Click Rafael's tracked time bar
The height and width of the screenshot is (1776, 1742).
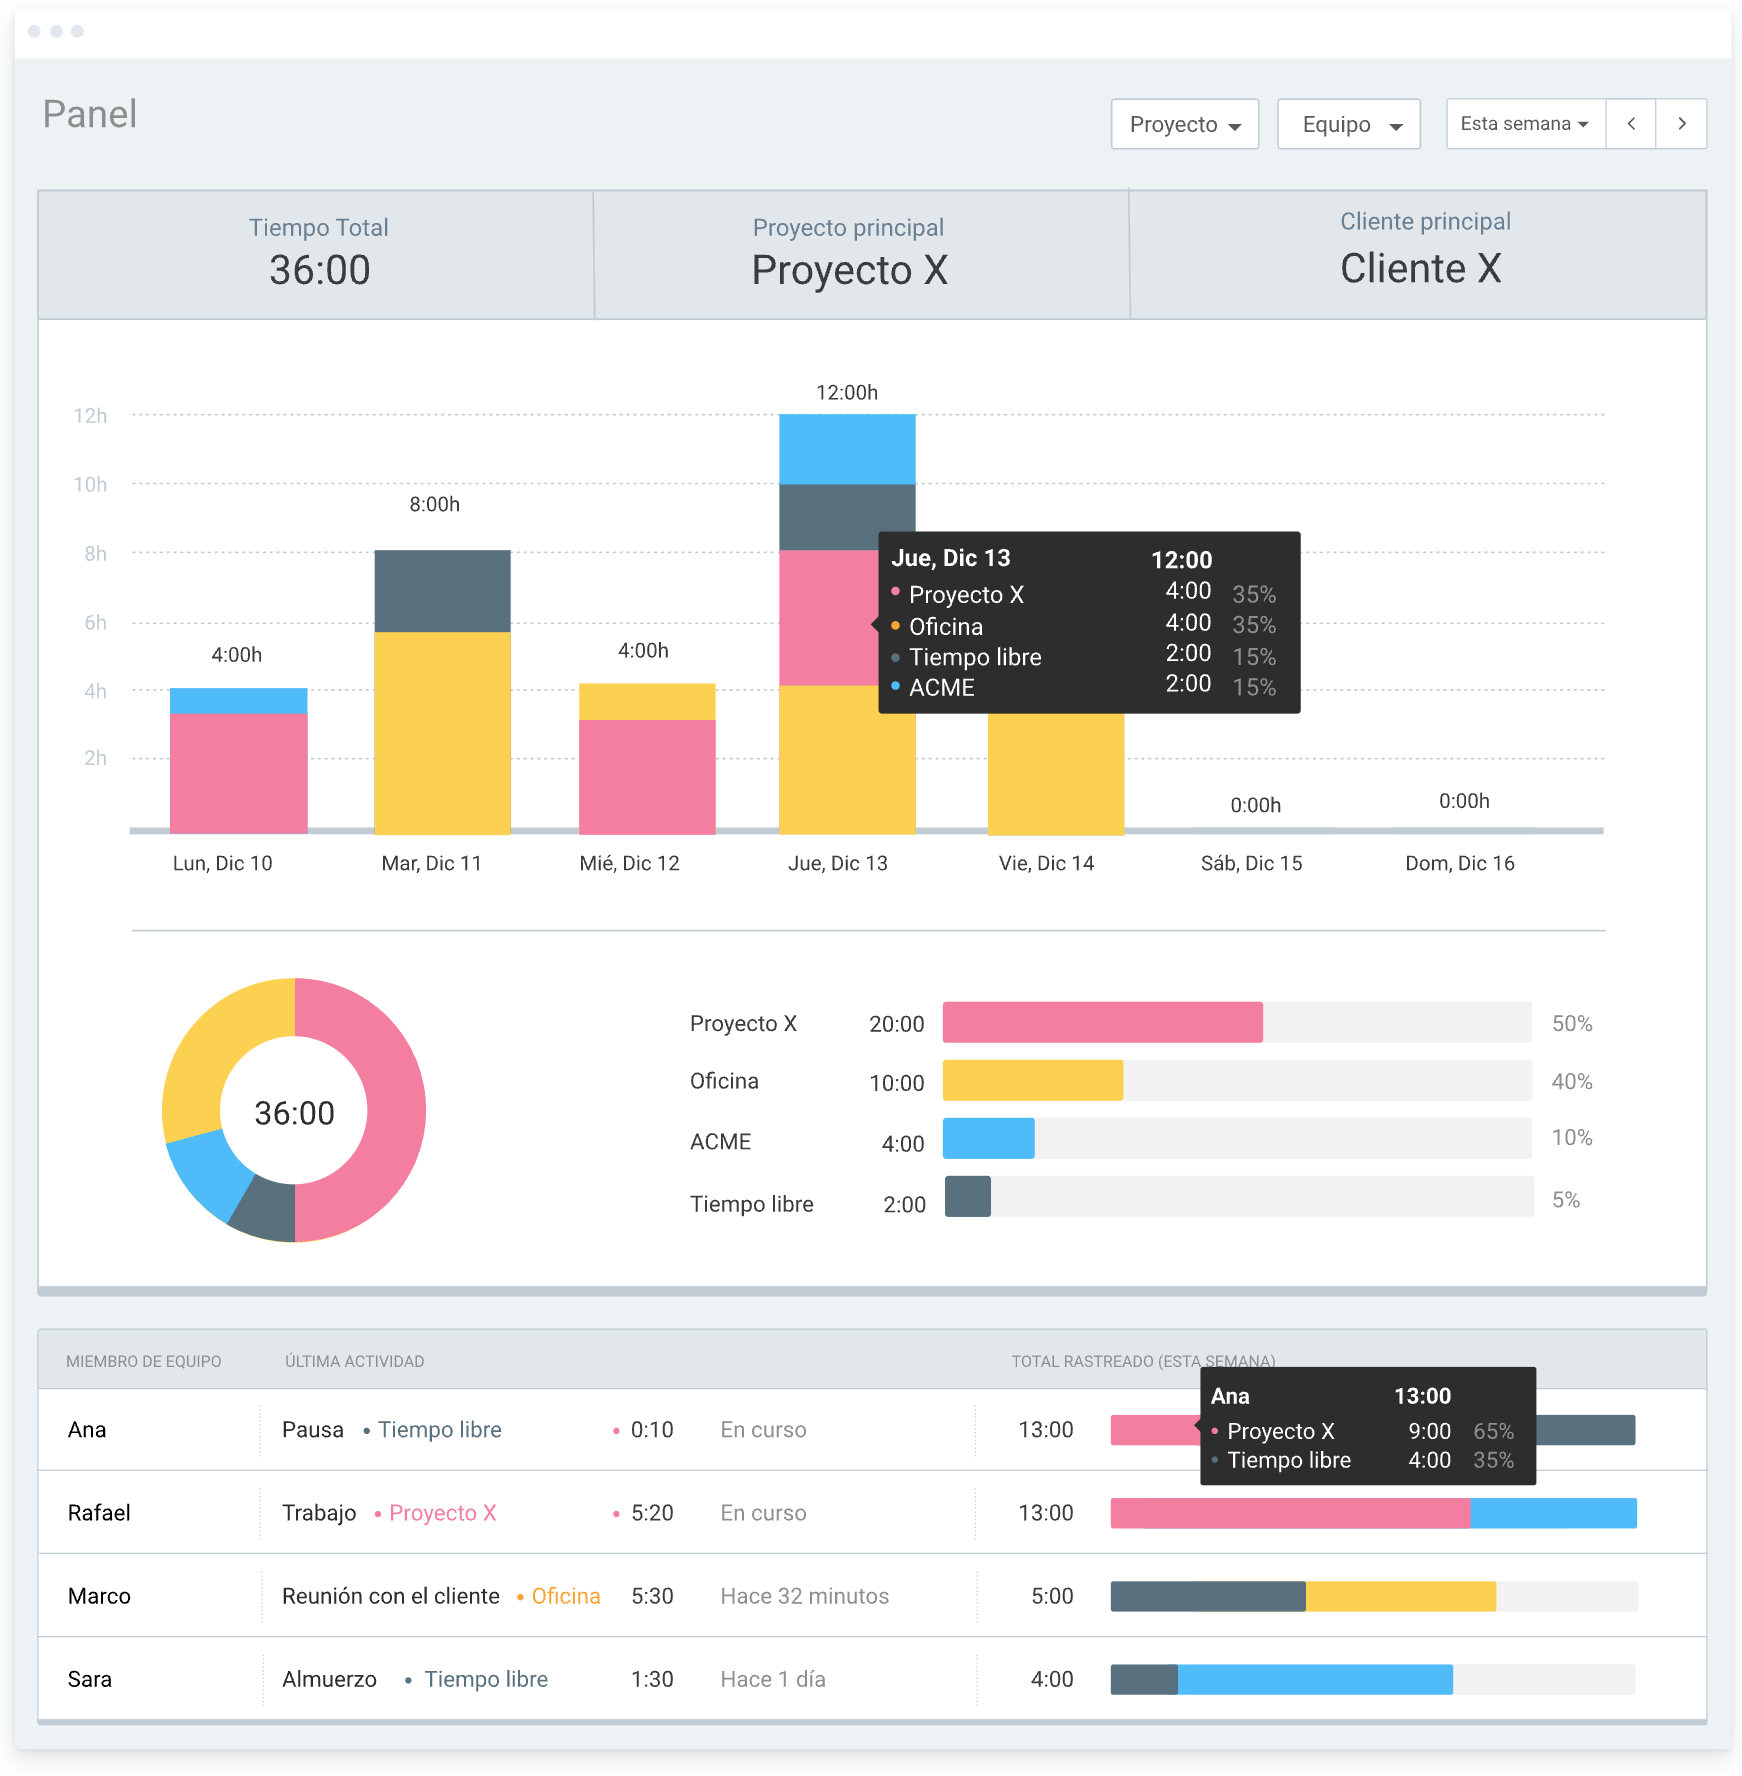(1372, 1513)
